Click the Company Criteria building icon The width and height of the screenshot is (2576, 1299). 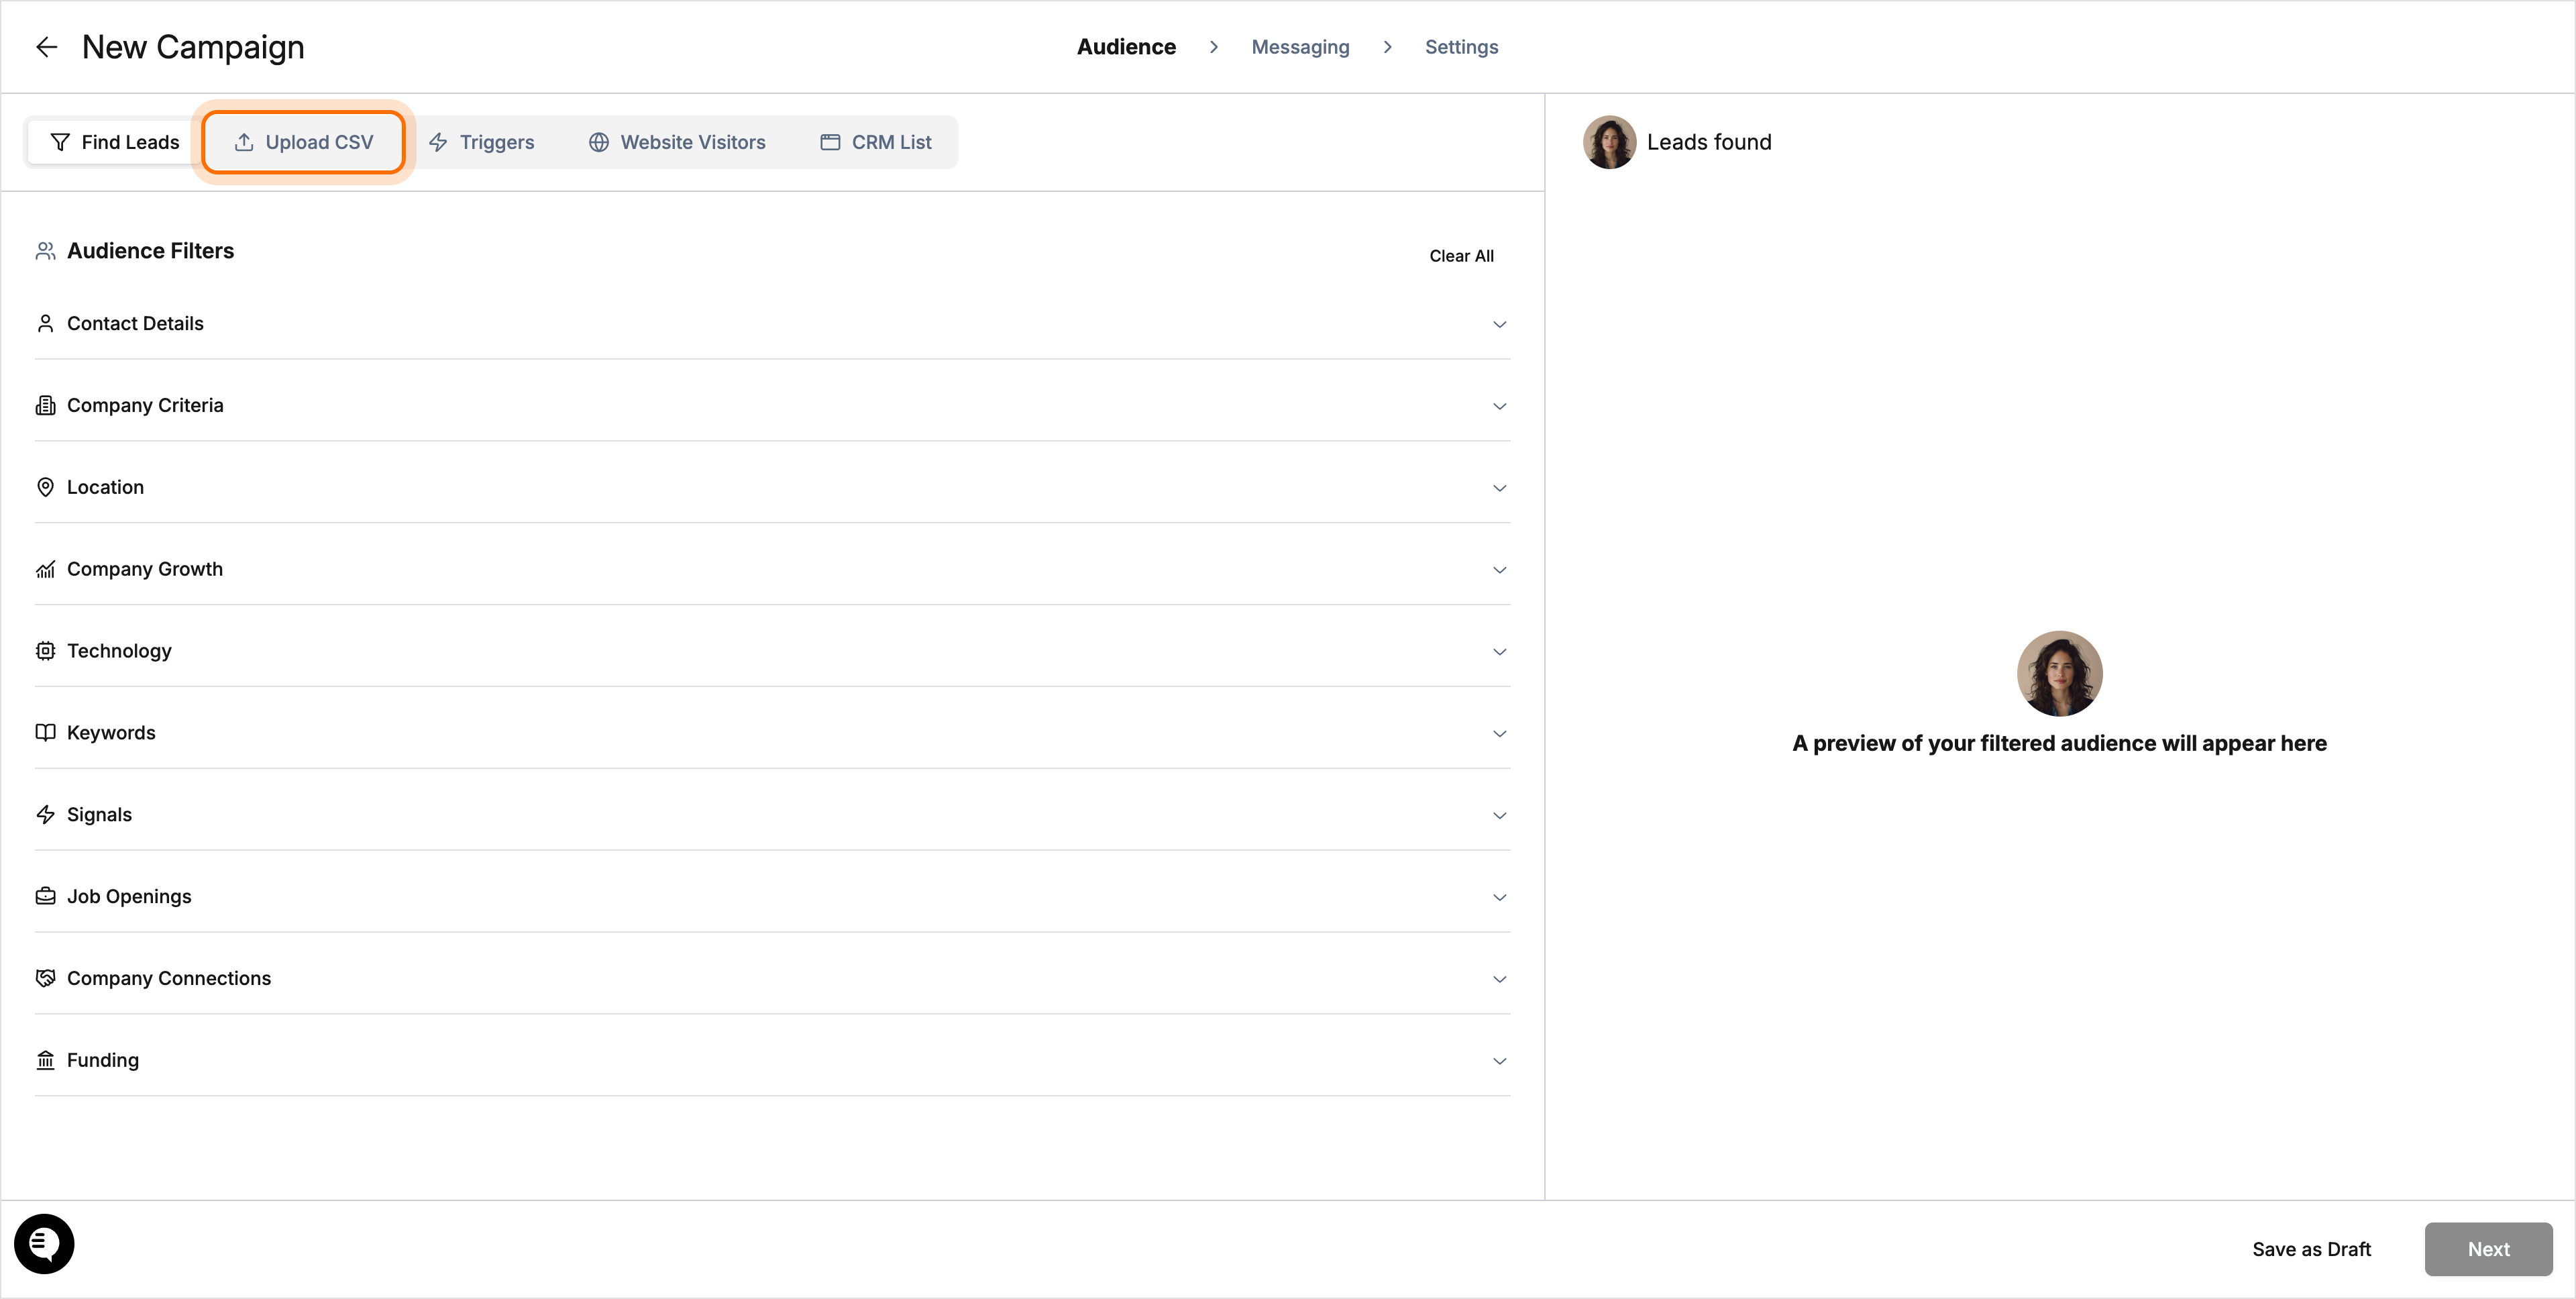pos(45,405)
